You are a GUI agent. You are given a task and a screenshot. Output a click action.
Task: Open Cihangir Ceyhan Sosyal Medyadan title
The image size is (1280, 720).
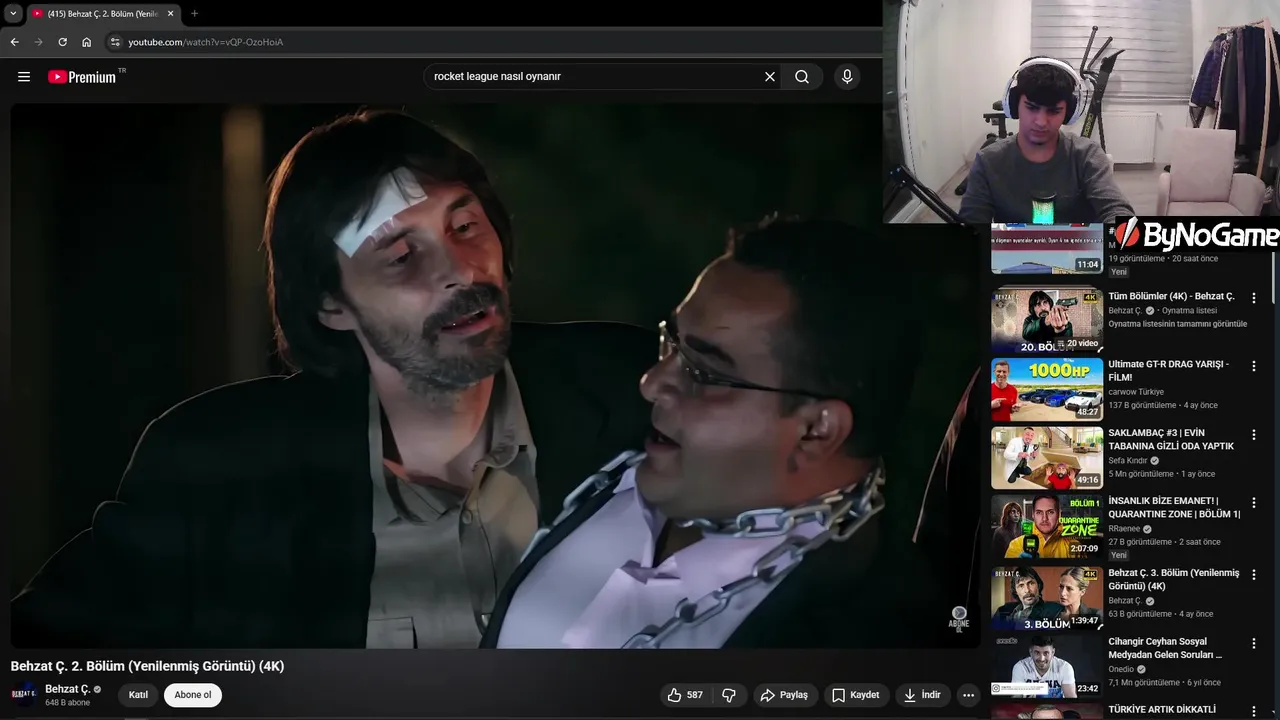coord(1165,648)
